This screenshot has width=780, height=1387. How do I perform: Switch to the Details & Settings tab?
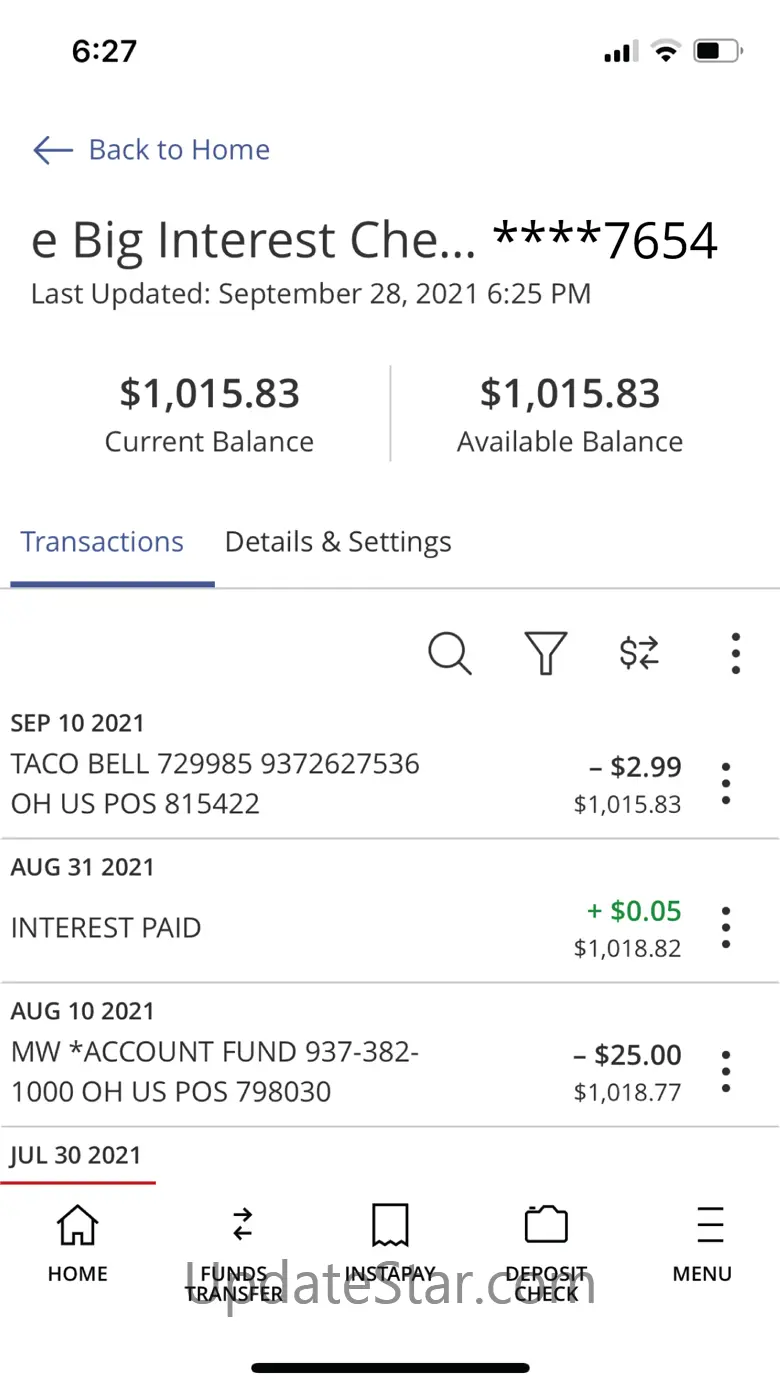click(338, 542)
